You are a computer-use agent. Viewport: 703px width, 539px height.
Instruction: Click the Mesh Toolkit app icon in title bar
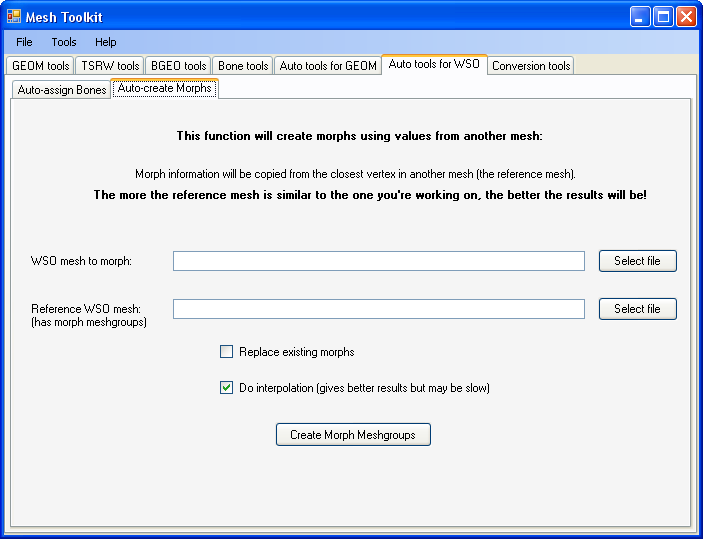tap(14, 17)
